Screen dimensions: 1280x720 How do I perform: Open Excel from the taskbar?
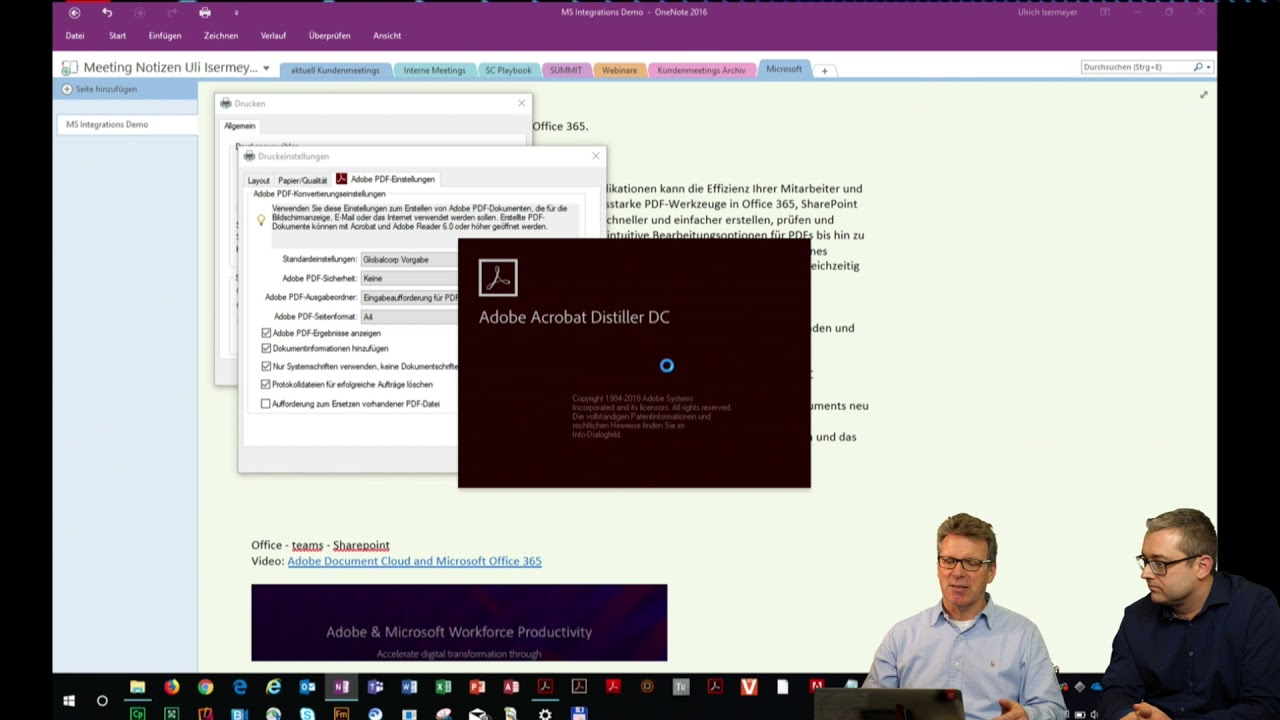pyautogui.click(x=443, y=687)
